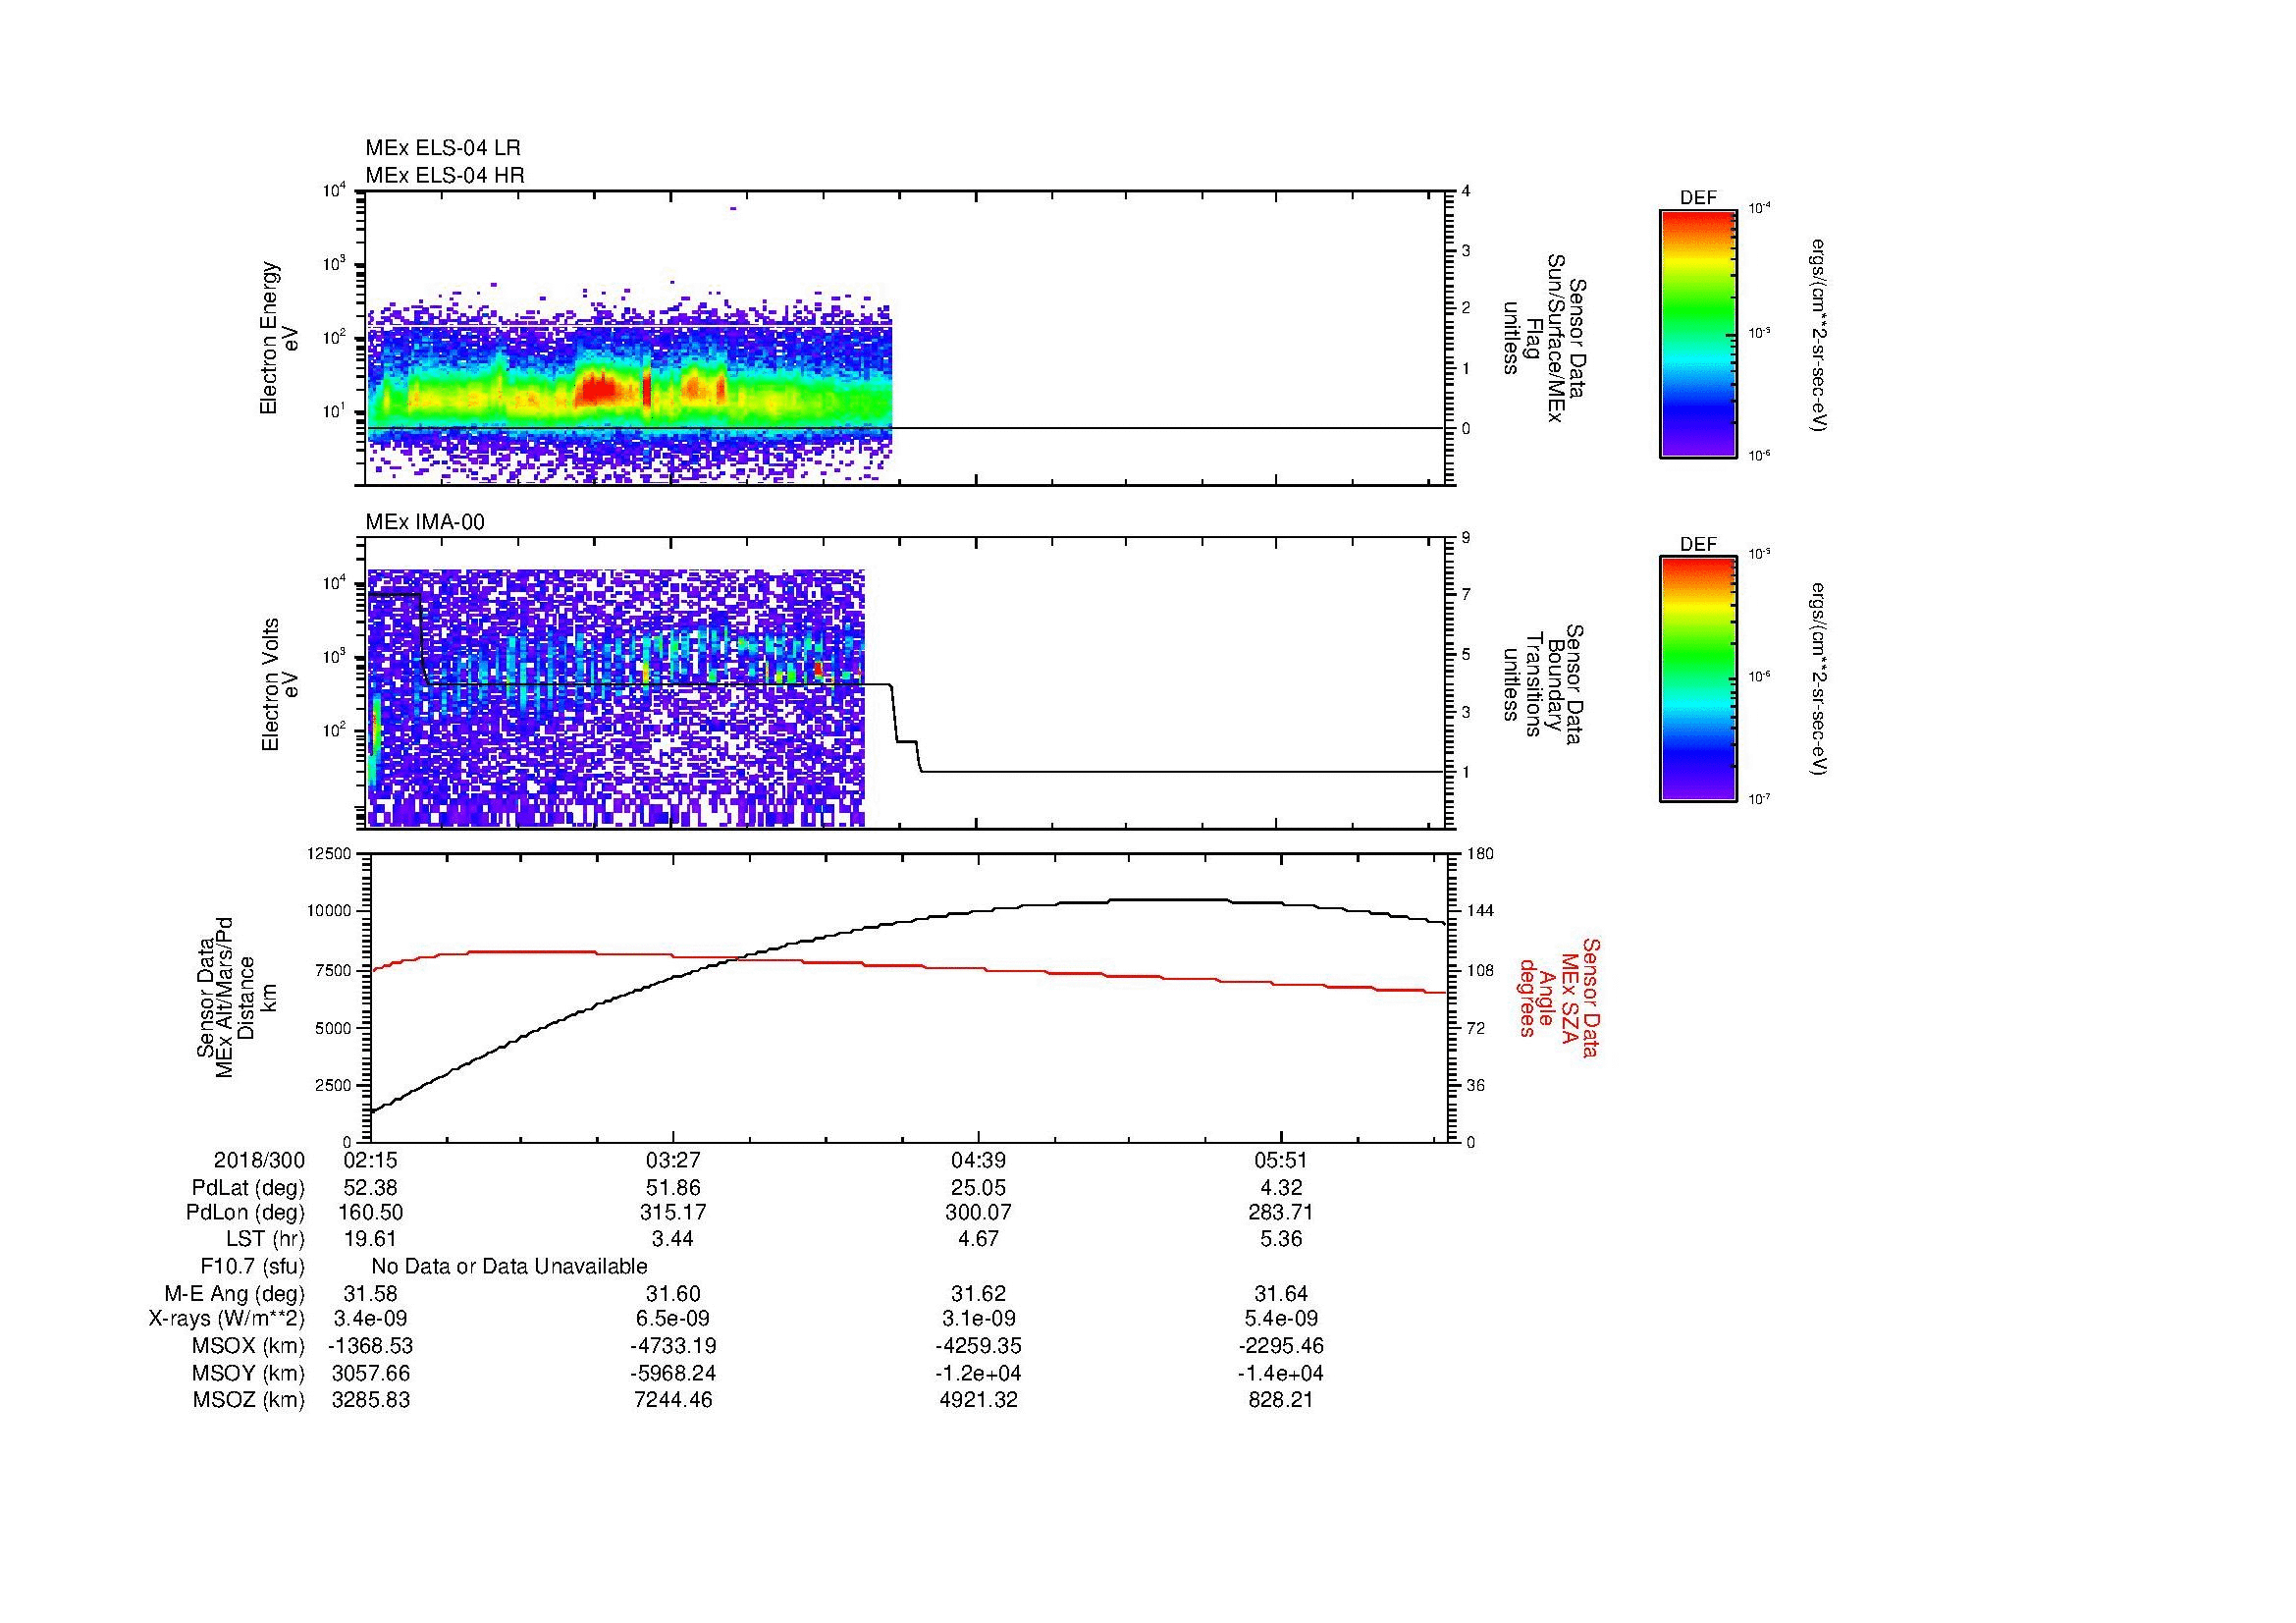Click the 'Boundary Transitions' axis label
Image resolution: width=2296 pixels, height=1623 pixels.
coord(1544,685)
